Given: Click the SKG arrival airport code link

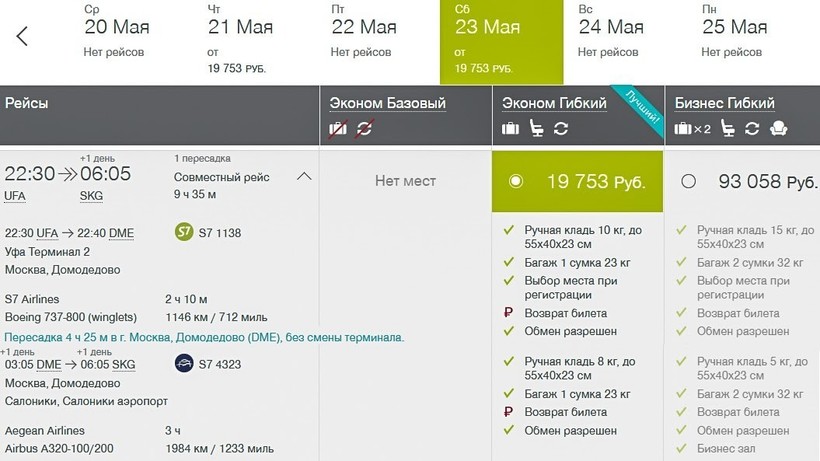Looking at the screenshot, I should 92,196.
